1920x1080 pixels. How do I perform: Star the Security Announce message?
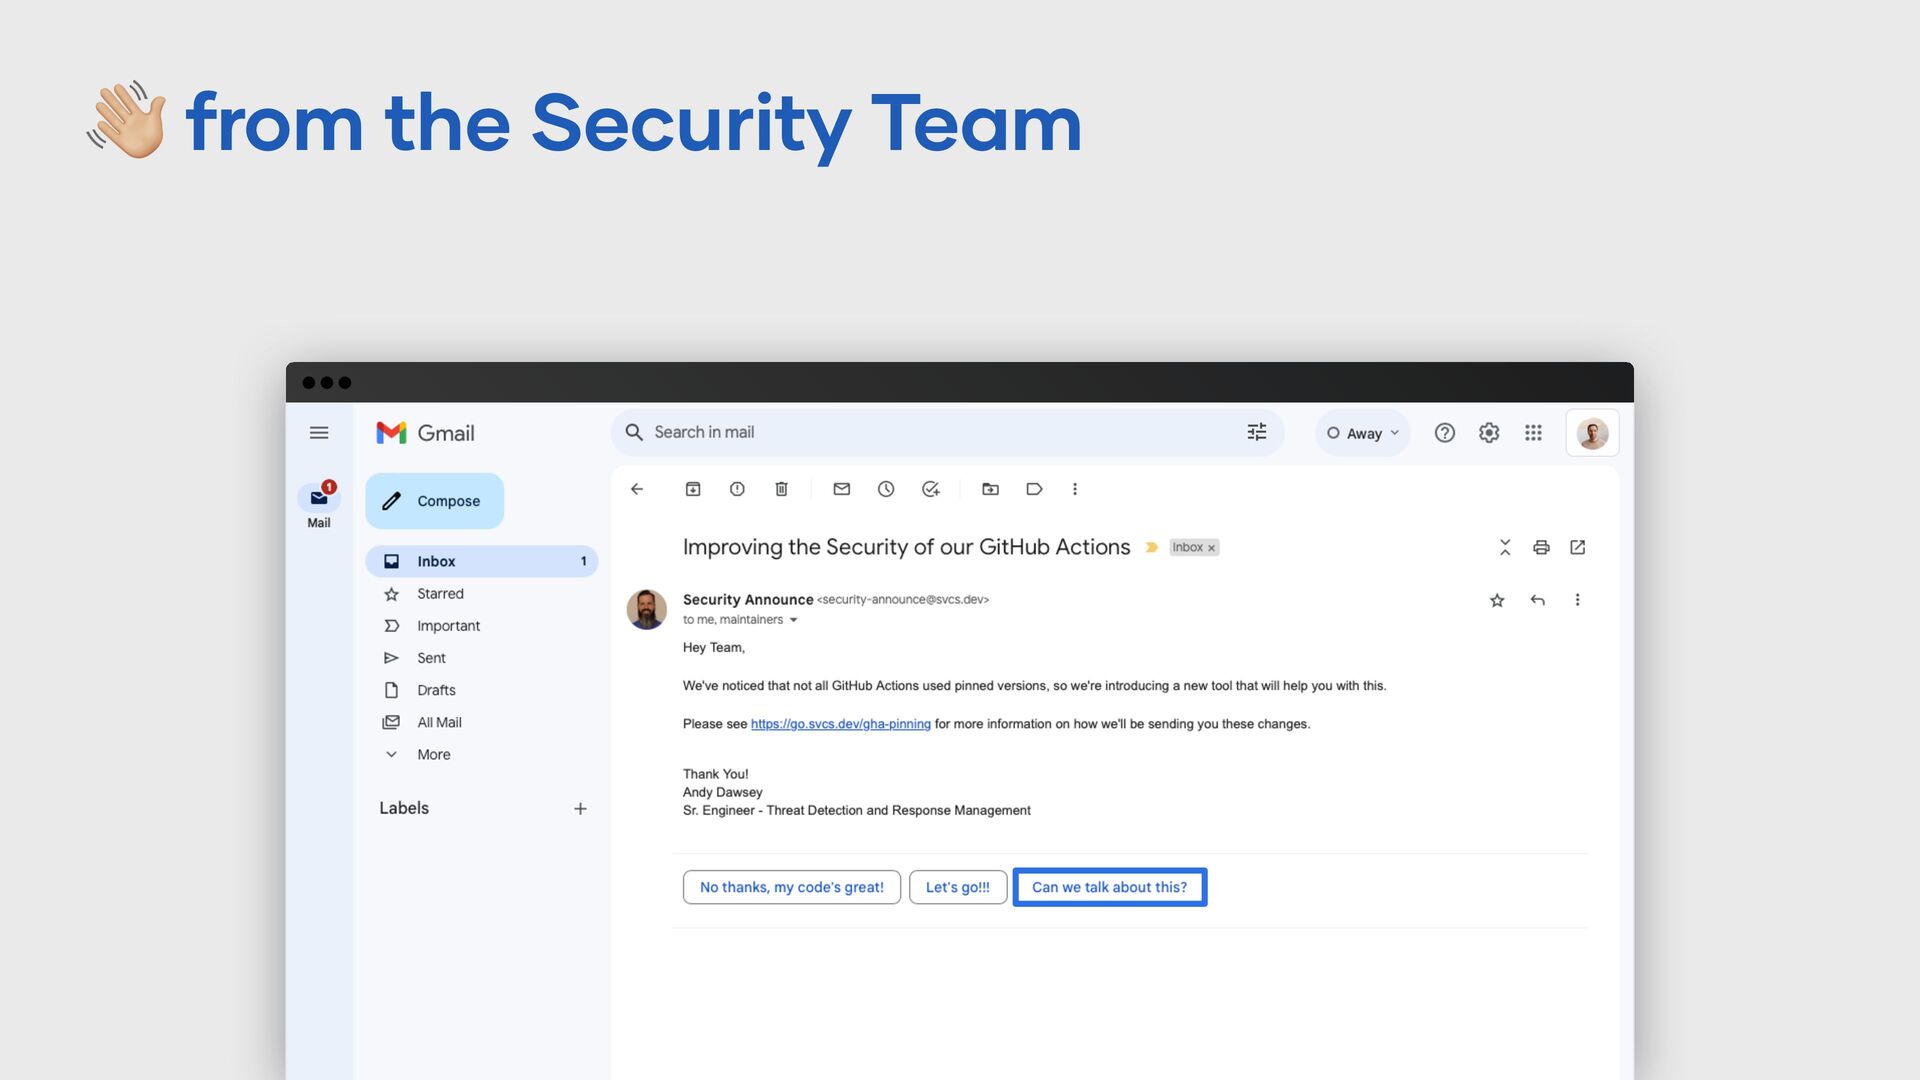point(1497,600)
